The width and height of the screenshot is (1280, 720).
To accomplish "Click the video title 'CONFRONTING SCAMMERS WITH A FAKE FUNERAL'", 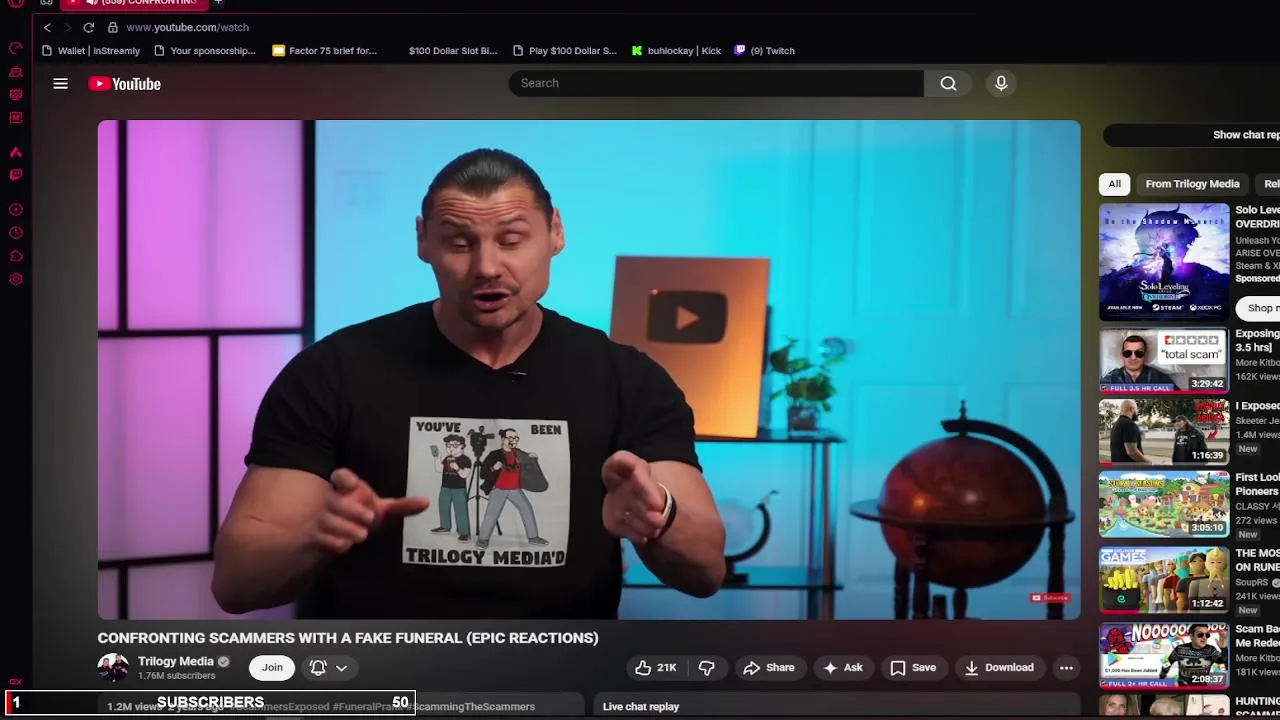I will tap(348, 638).
